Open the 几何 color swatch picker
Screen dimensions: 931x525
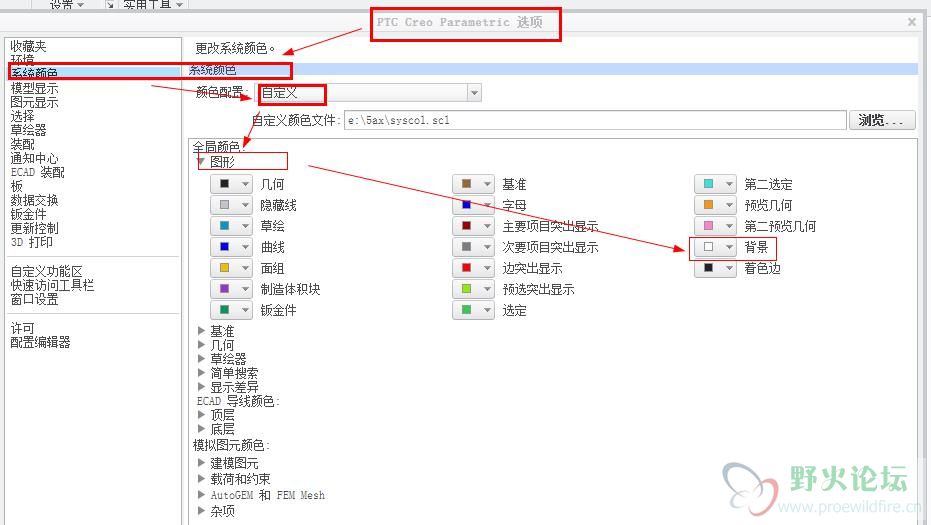(232, 184)
